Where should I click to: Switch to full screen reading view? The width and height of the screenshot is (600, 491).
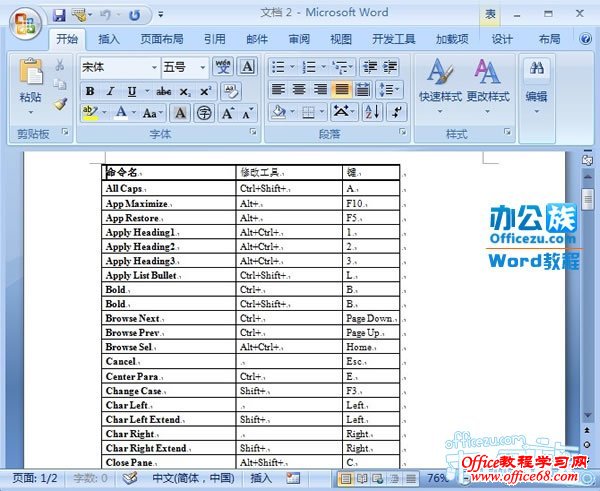pyautogui.click(x=361, y=478)
